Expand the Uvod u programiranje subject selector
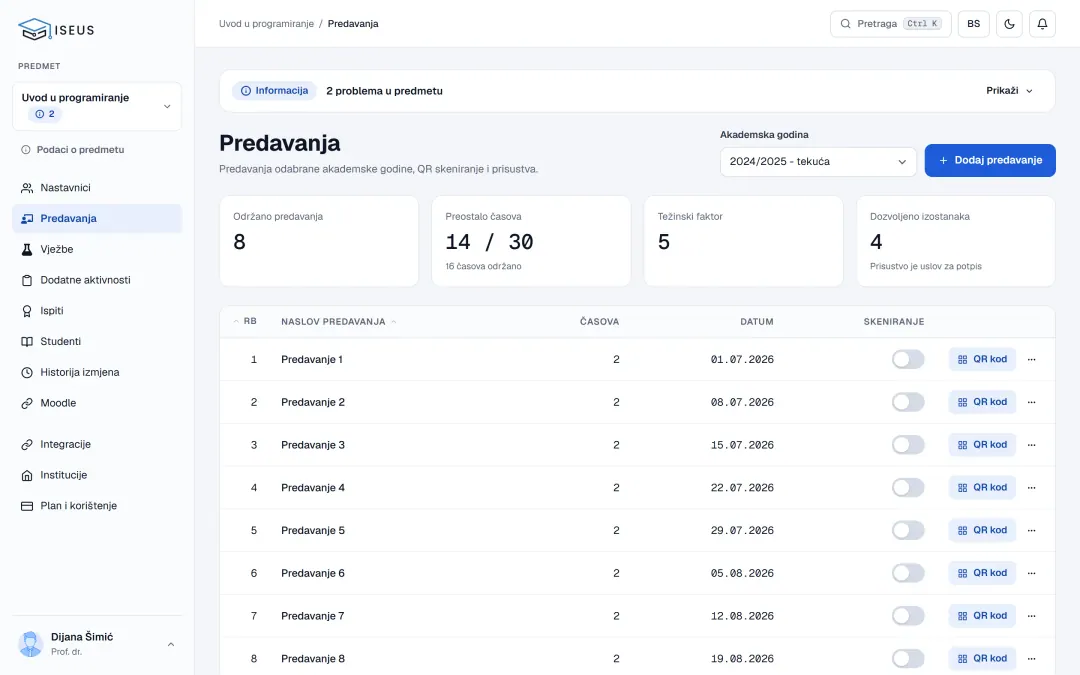This screenshot has height=675, width=1080. pos(97,106)
